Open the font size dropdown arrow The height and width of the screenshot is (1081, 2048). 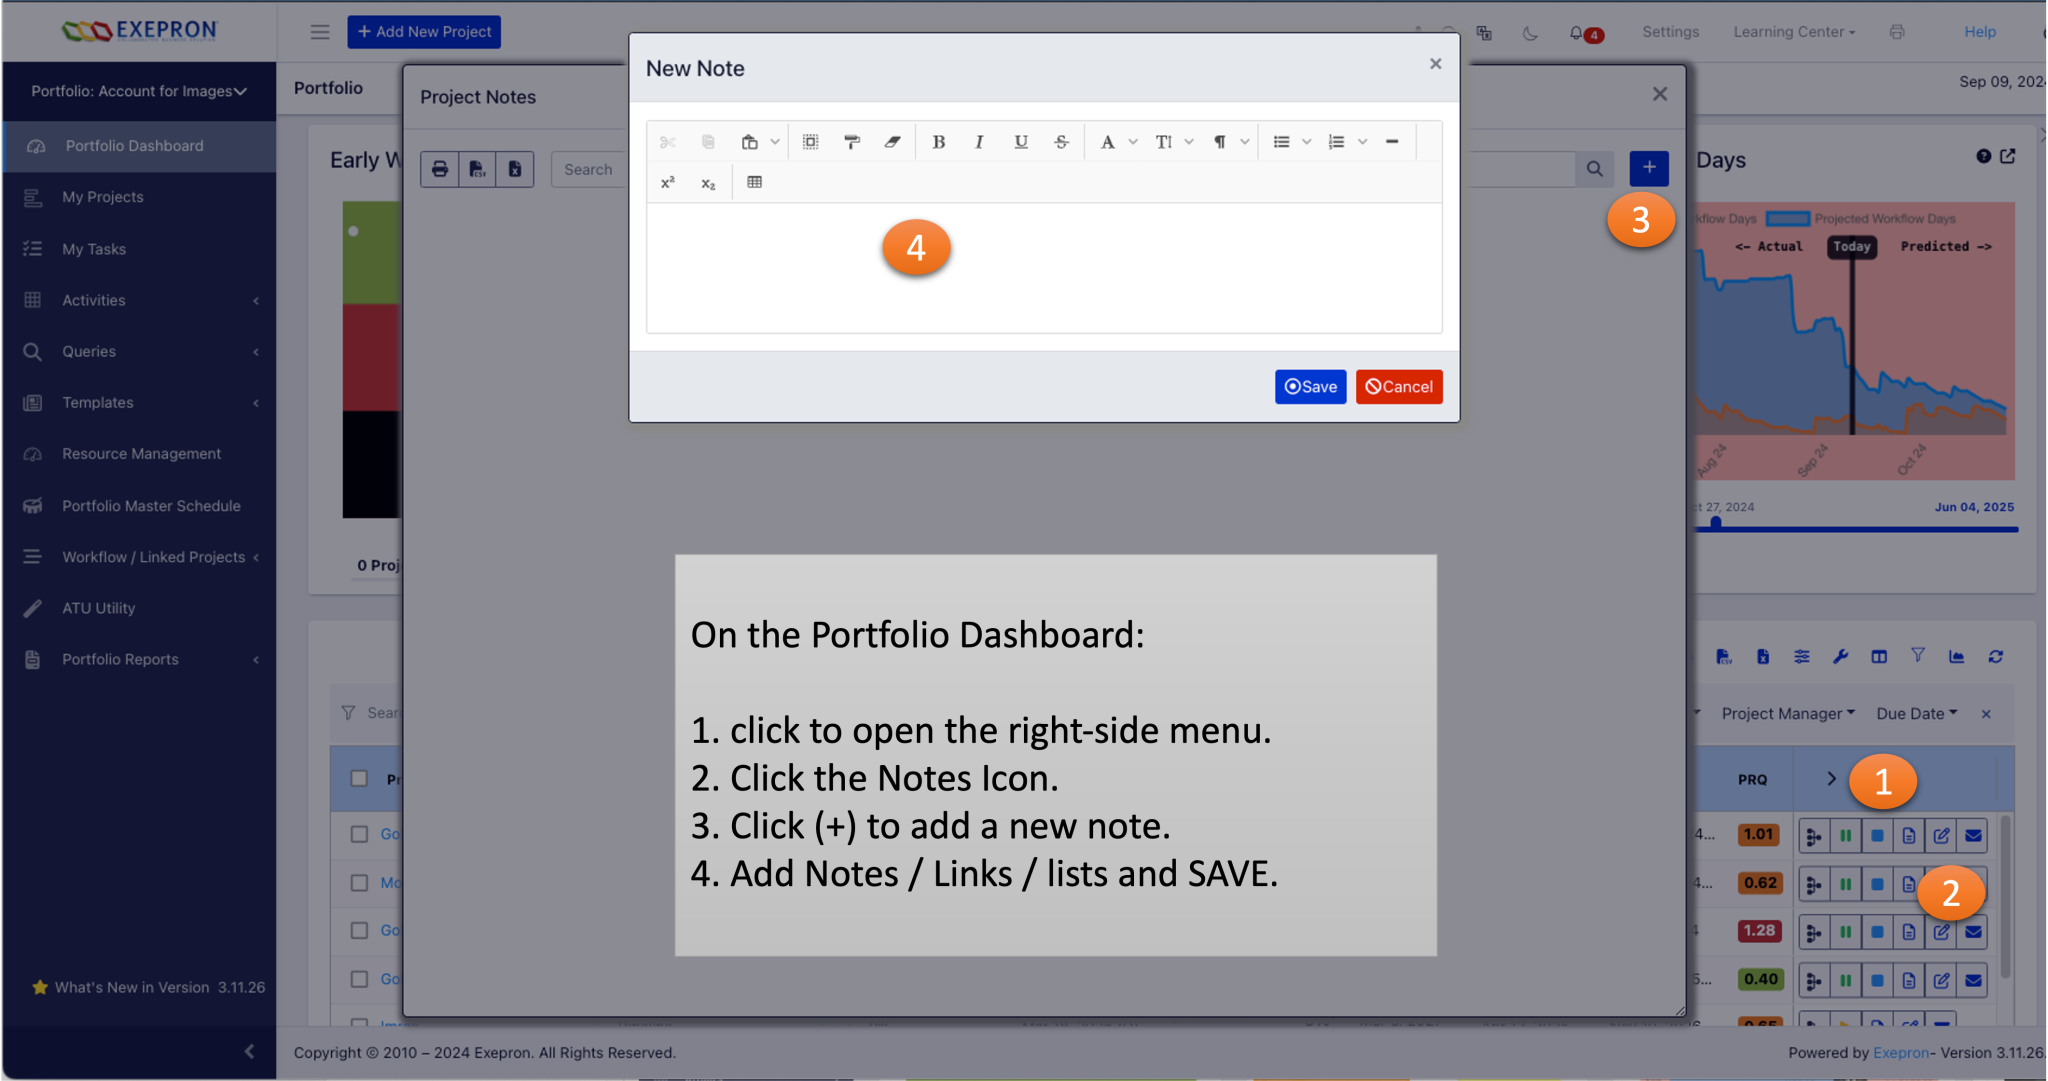point(1189,142)
